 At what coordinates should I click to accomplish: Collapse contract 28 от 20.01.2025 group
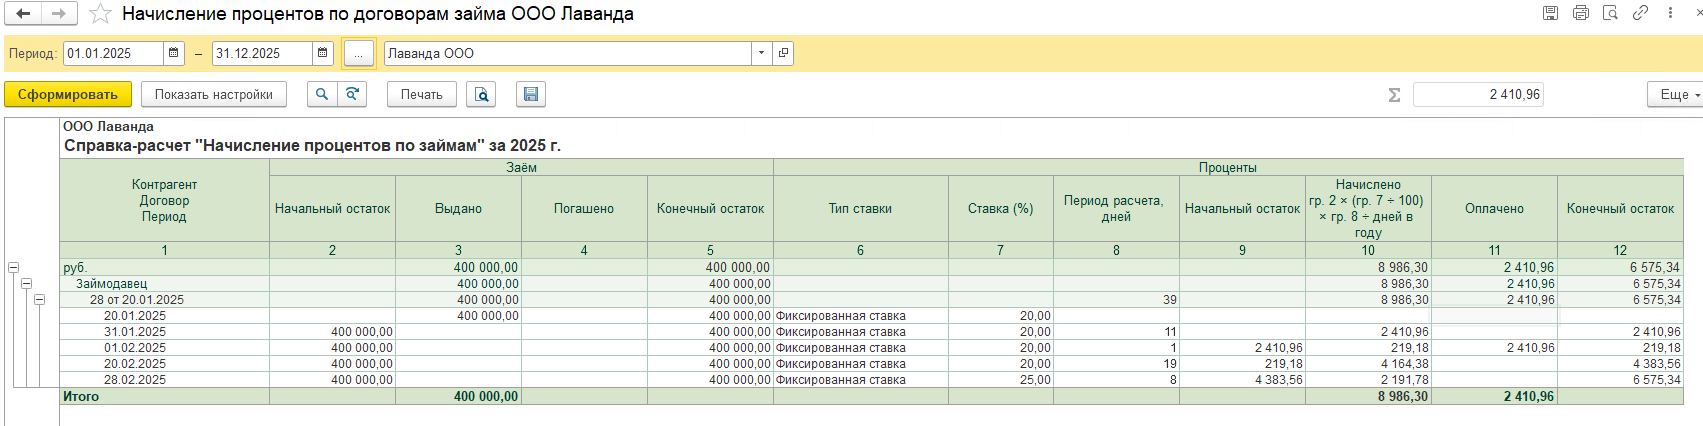pos(40,300)
